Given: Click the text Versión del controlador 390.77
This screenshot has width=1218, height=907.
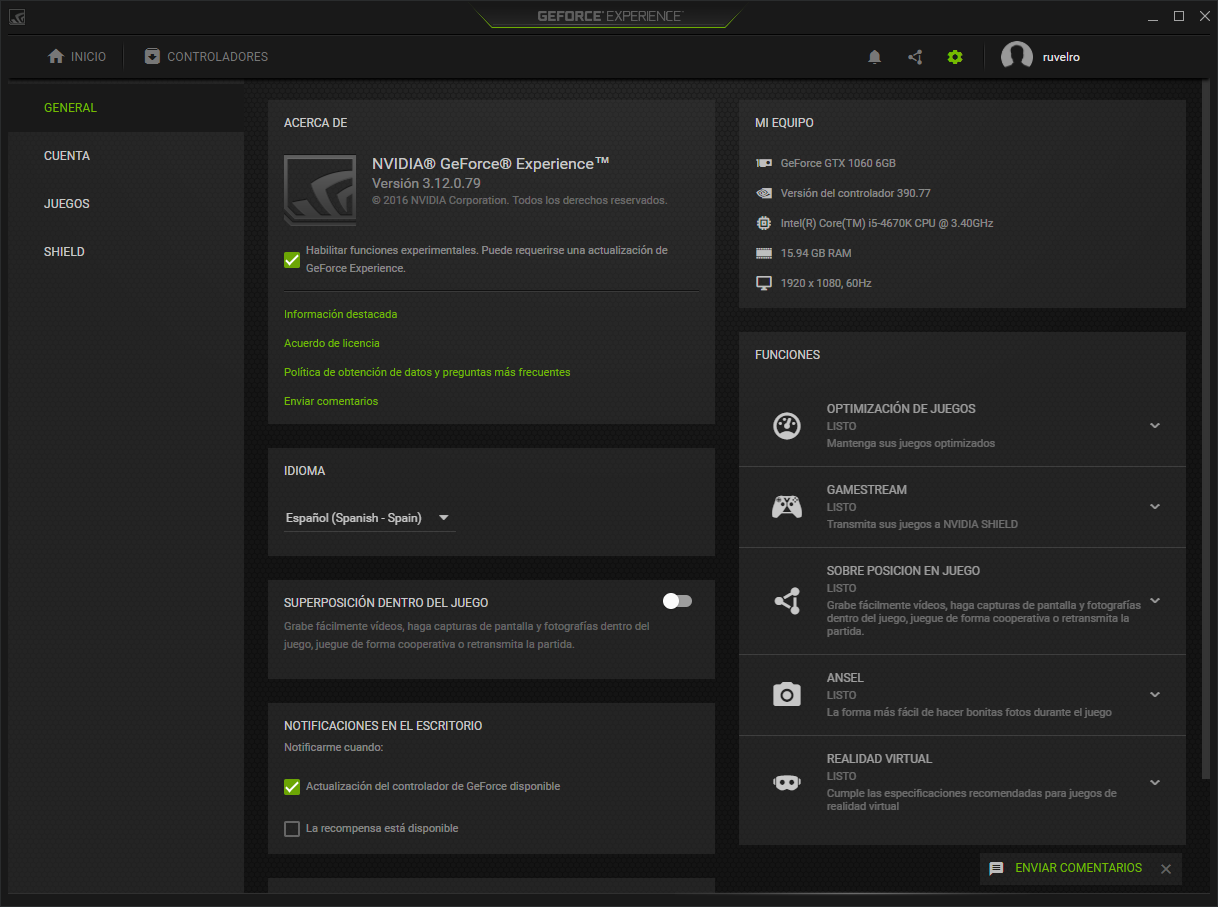Looking at the screenshot, I should tap(855, 193).
